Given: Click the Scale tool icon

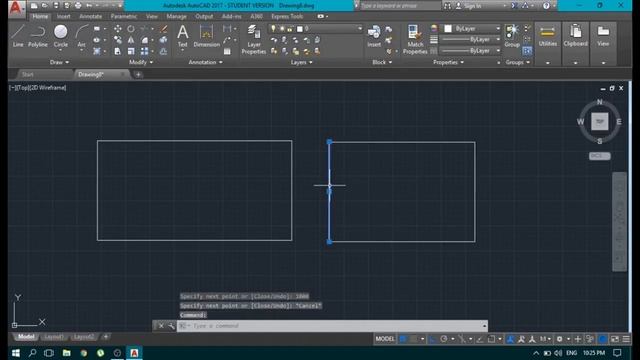Looking at the screenshot, I should (x=131, y=51).
